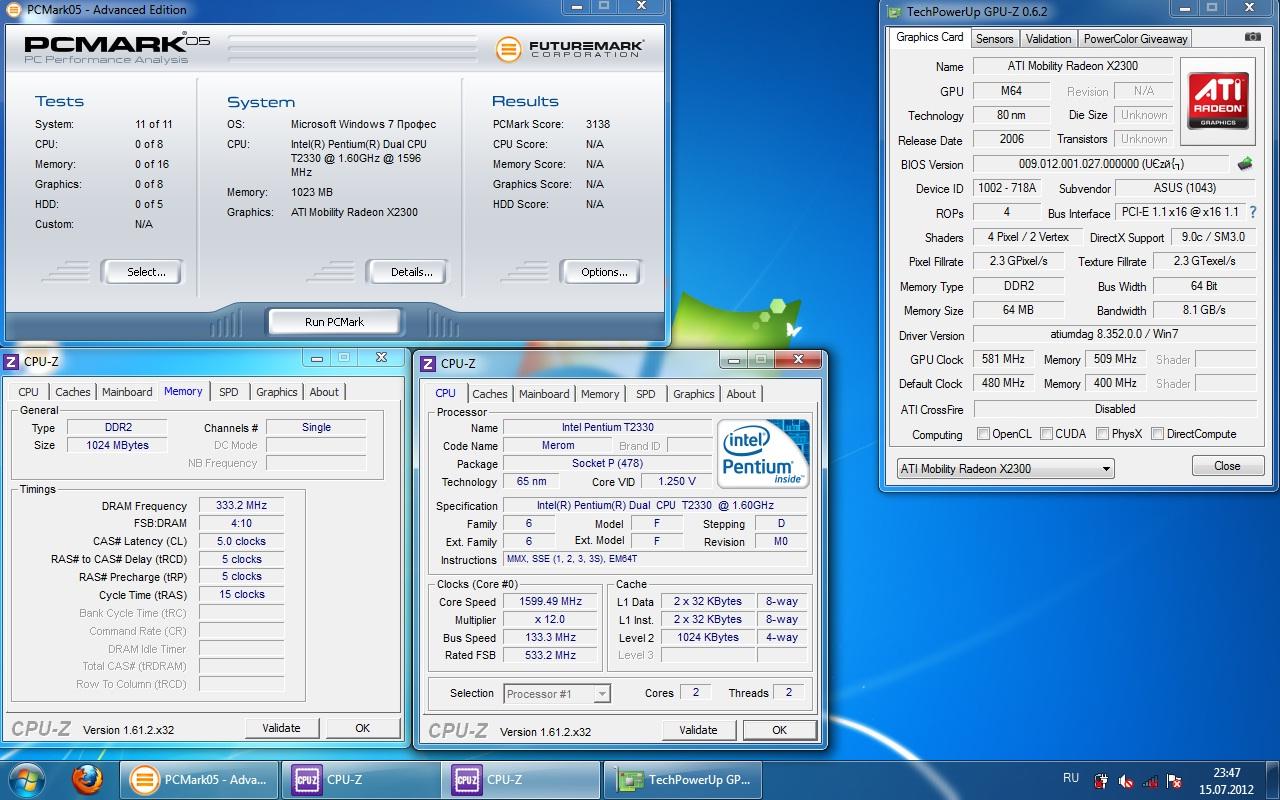
Task: Open the Action Center flag icon
Action: (1176, 781)
